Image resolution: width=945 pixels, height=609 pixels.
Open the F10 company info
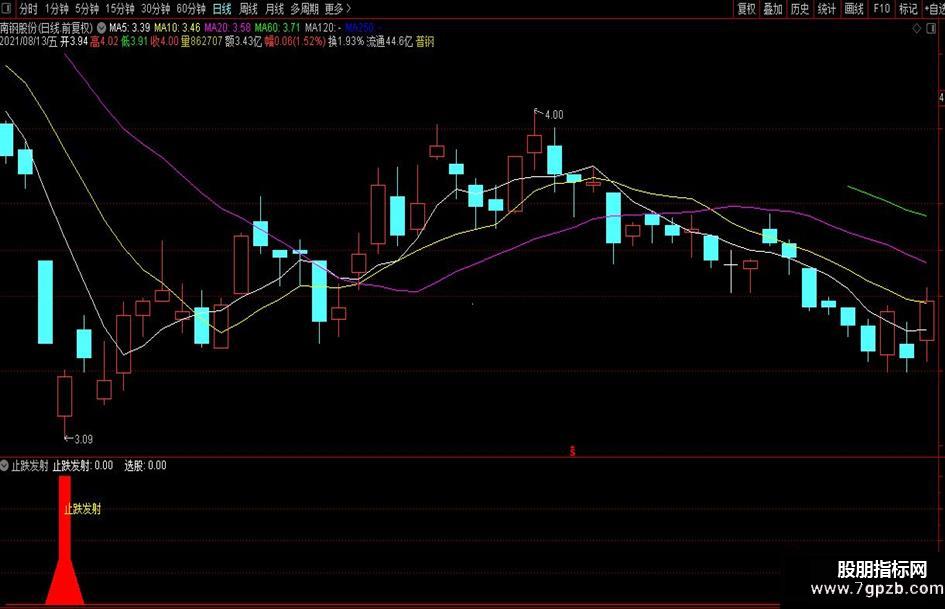pyautogui.click(x=881, y=8)
